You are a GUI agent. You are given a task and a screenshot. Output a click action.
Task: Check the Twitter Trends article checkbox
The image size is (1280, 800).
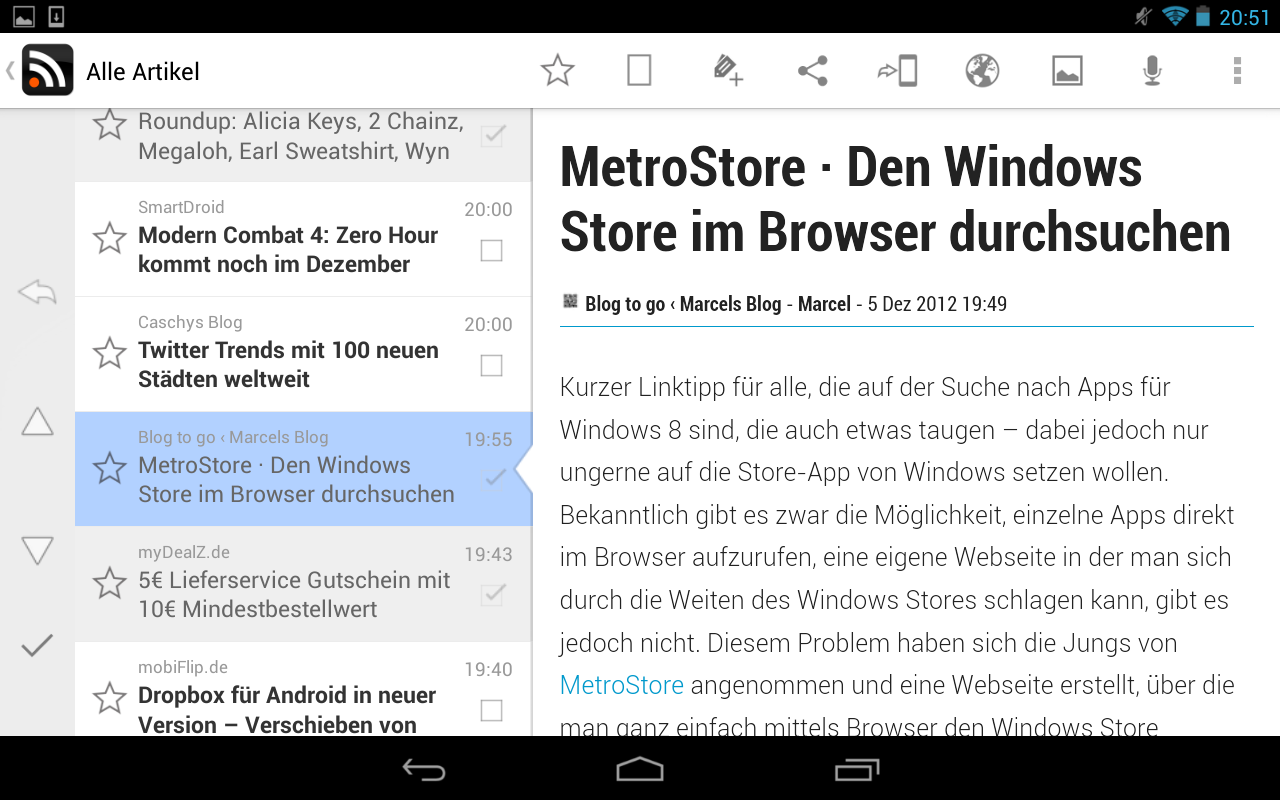pyautogui.click(x=491, y=366)
